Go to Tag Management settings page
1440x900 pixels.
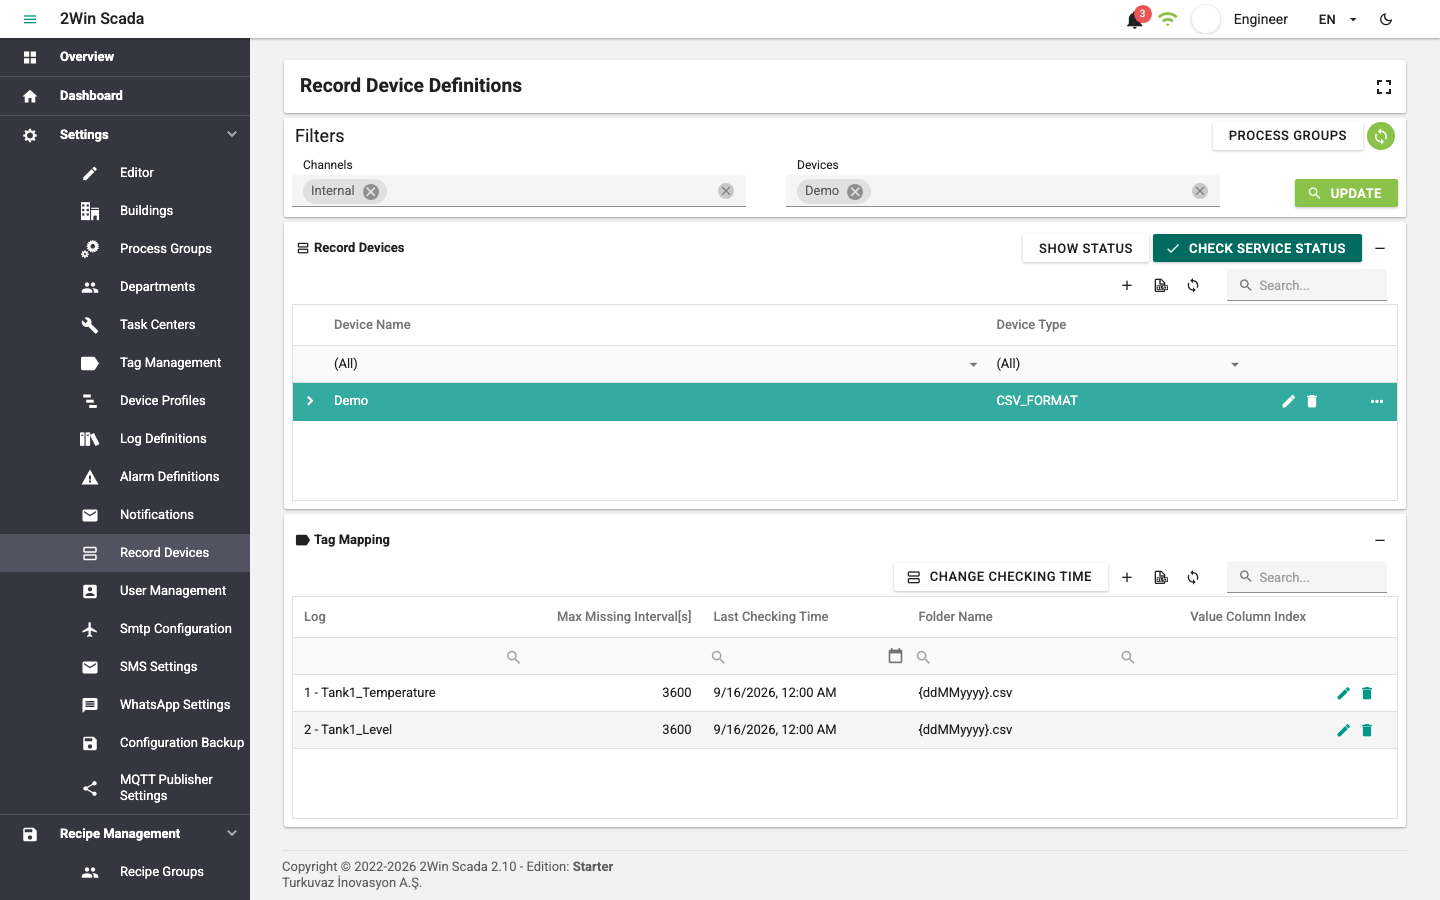click(x=170, y=363)
